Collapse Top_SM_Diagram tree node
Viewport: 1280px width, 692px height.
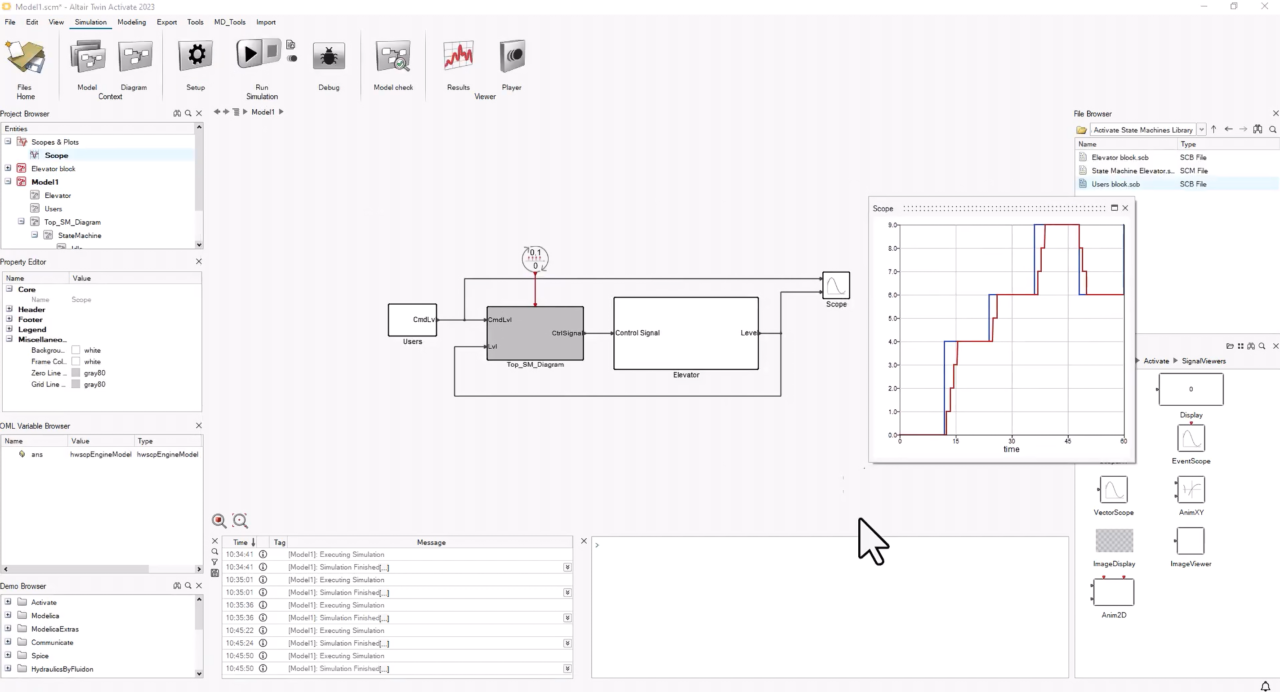(21, 222)
